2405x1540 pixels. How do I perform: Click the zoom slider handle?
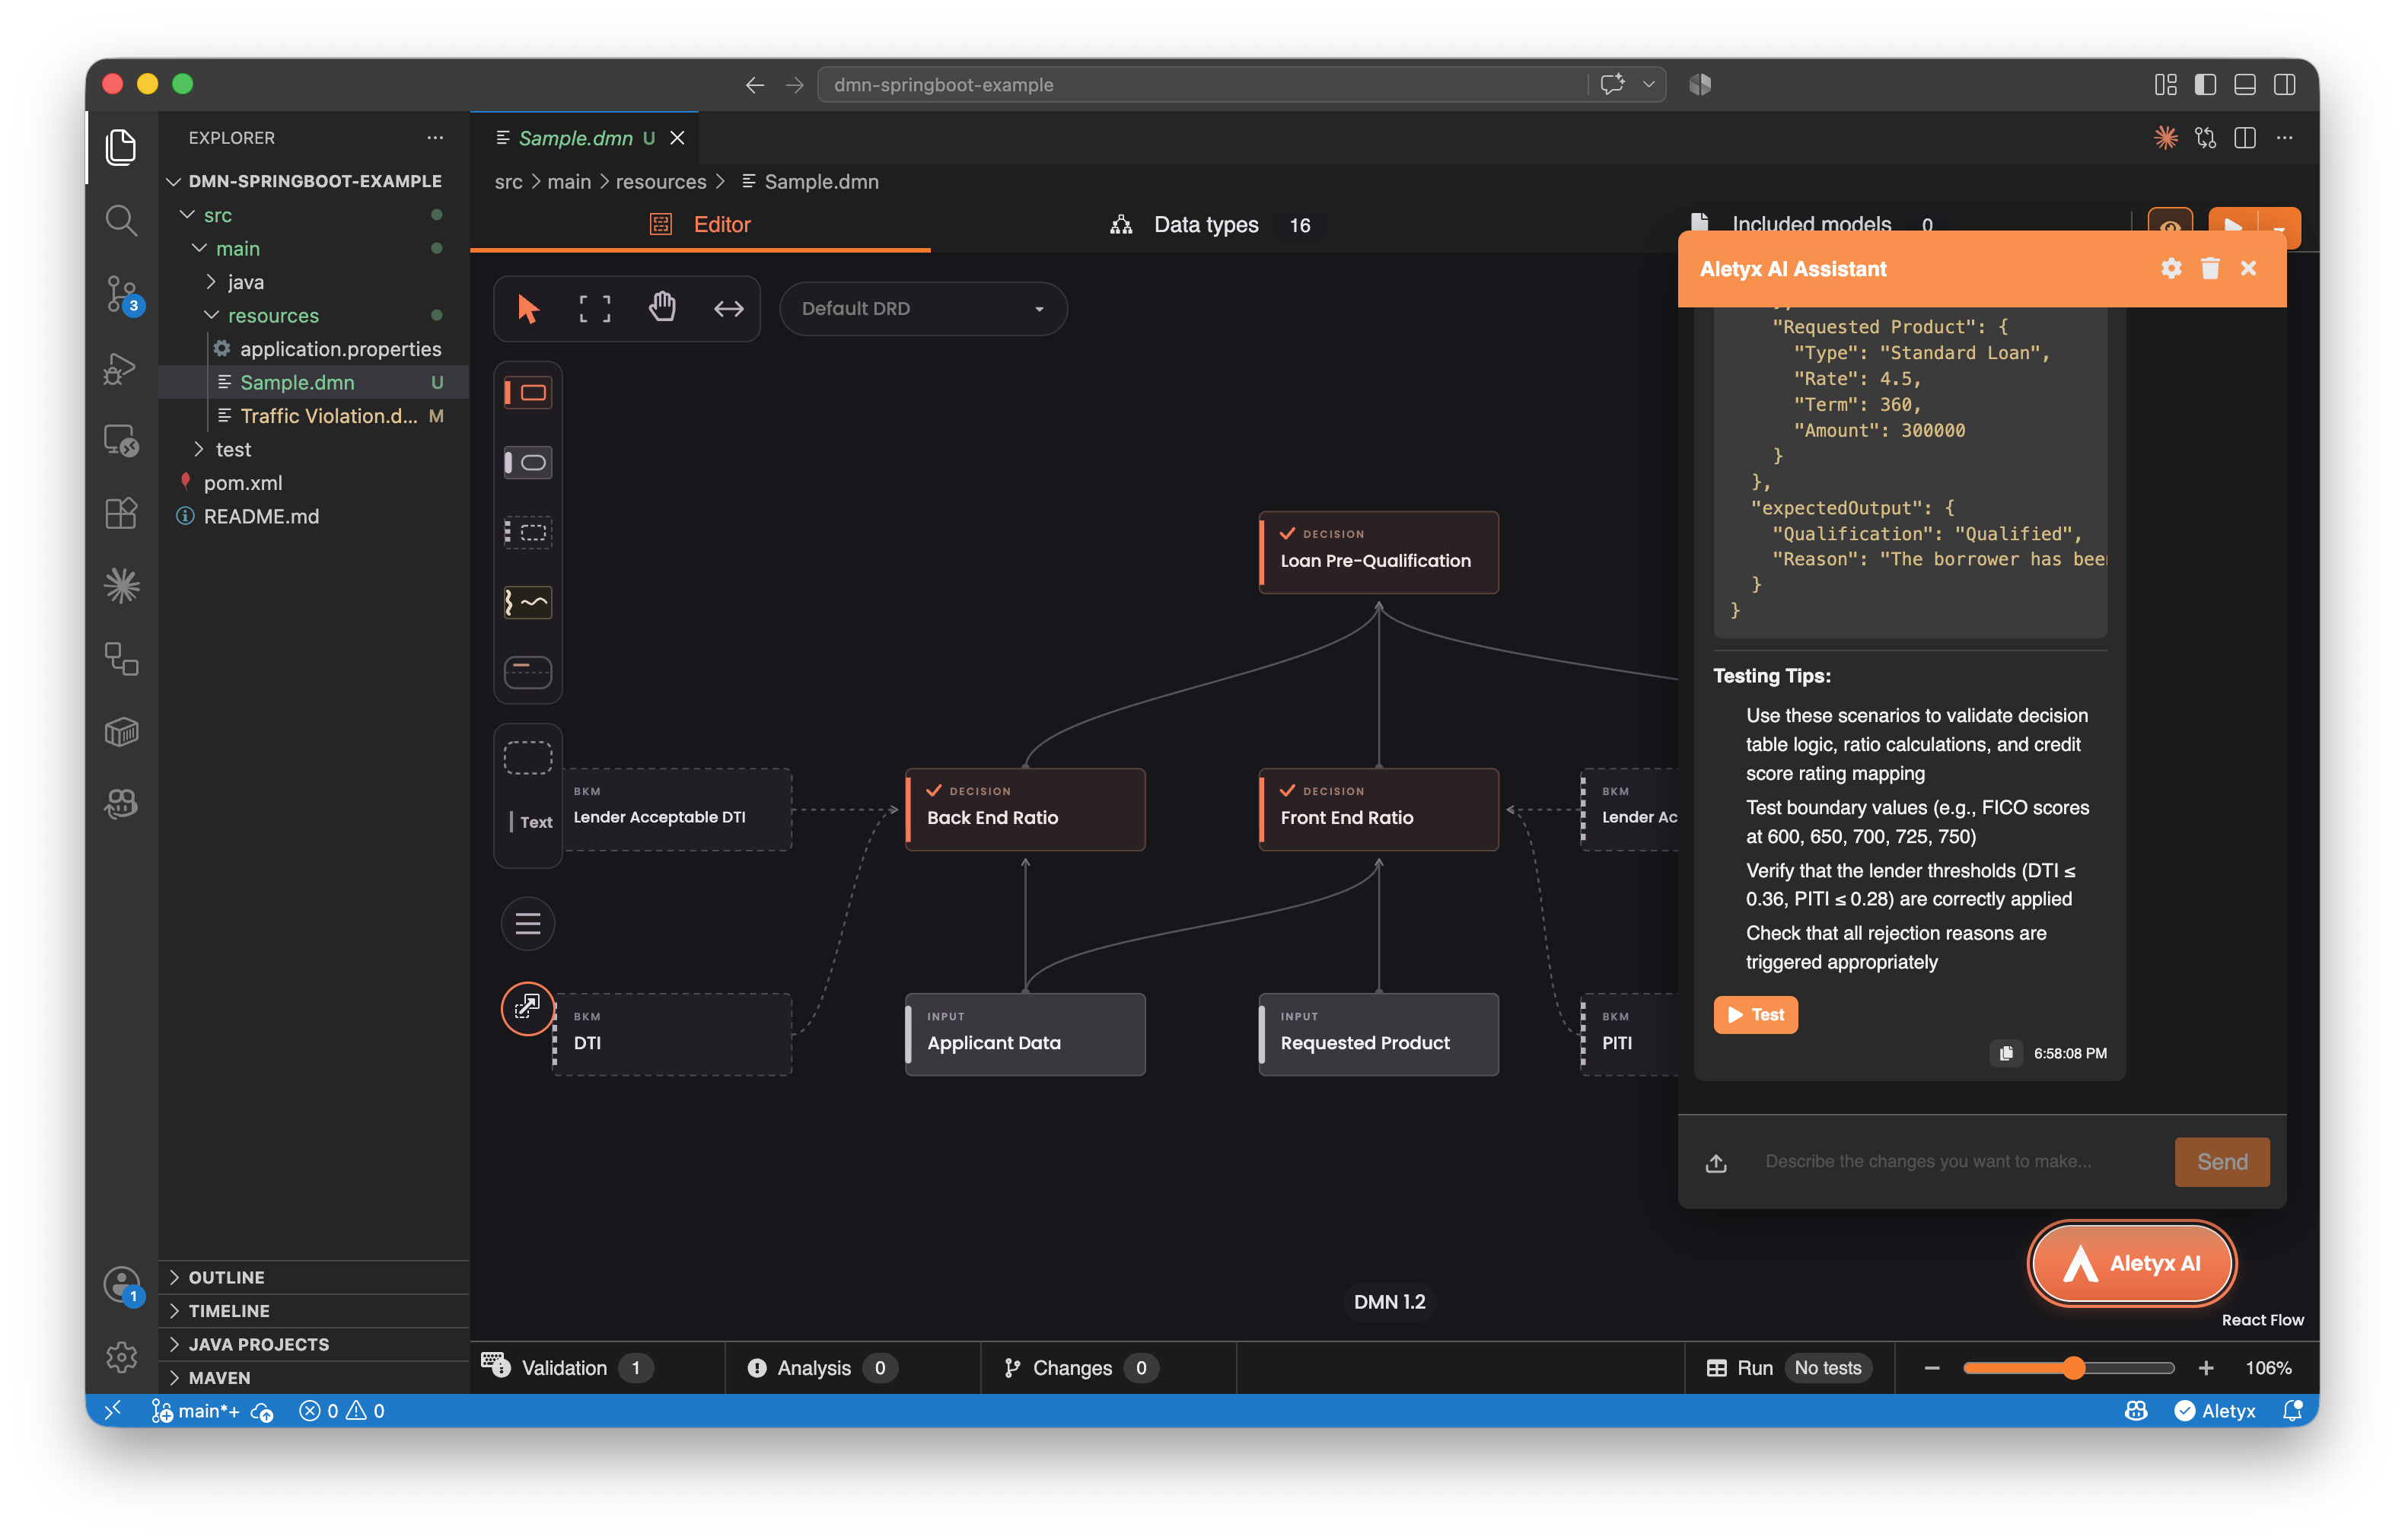point(2074,1367)
